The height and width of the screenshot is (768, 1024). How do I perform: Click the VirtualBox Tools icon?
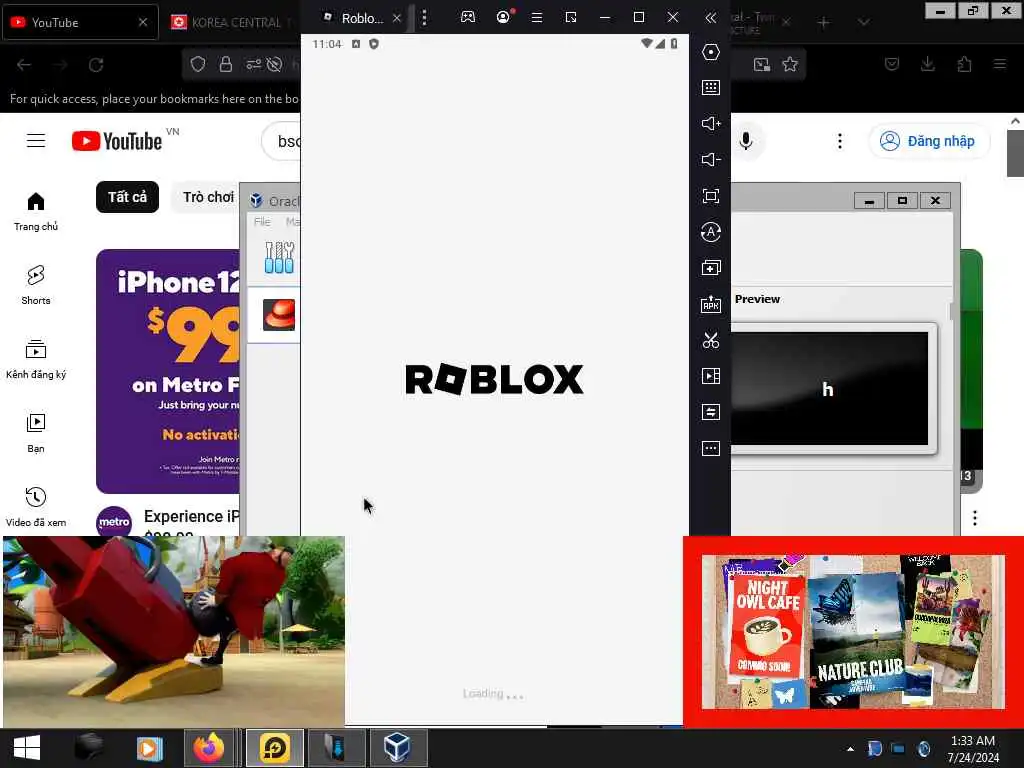(x=280, y=257)
